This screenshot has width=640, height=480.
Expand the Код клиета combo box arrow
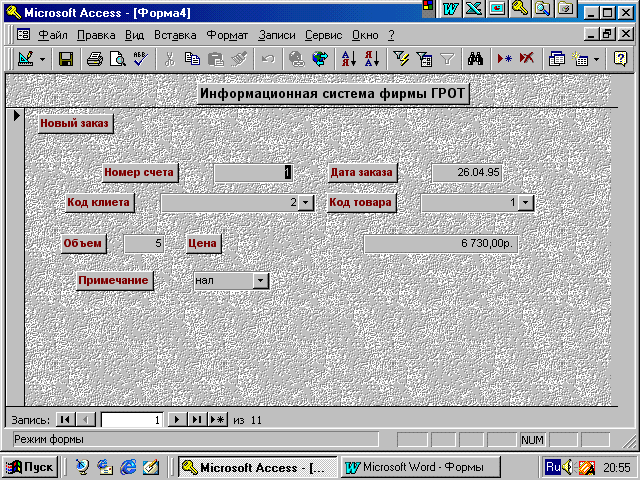point(305,202)
